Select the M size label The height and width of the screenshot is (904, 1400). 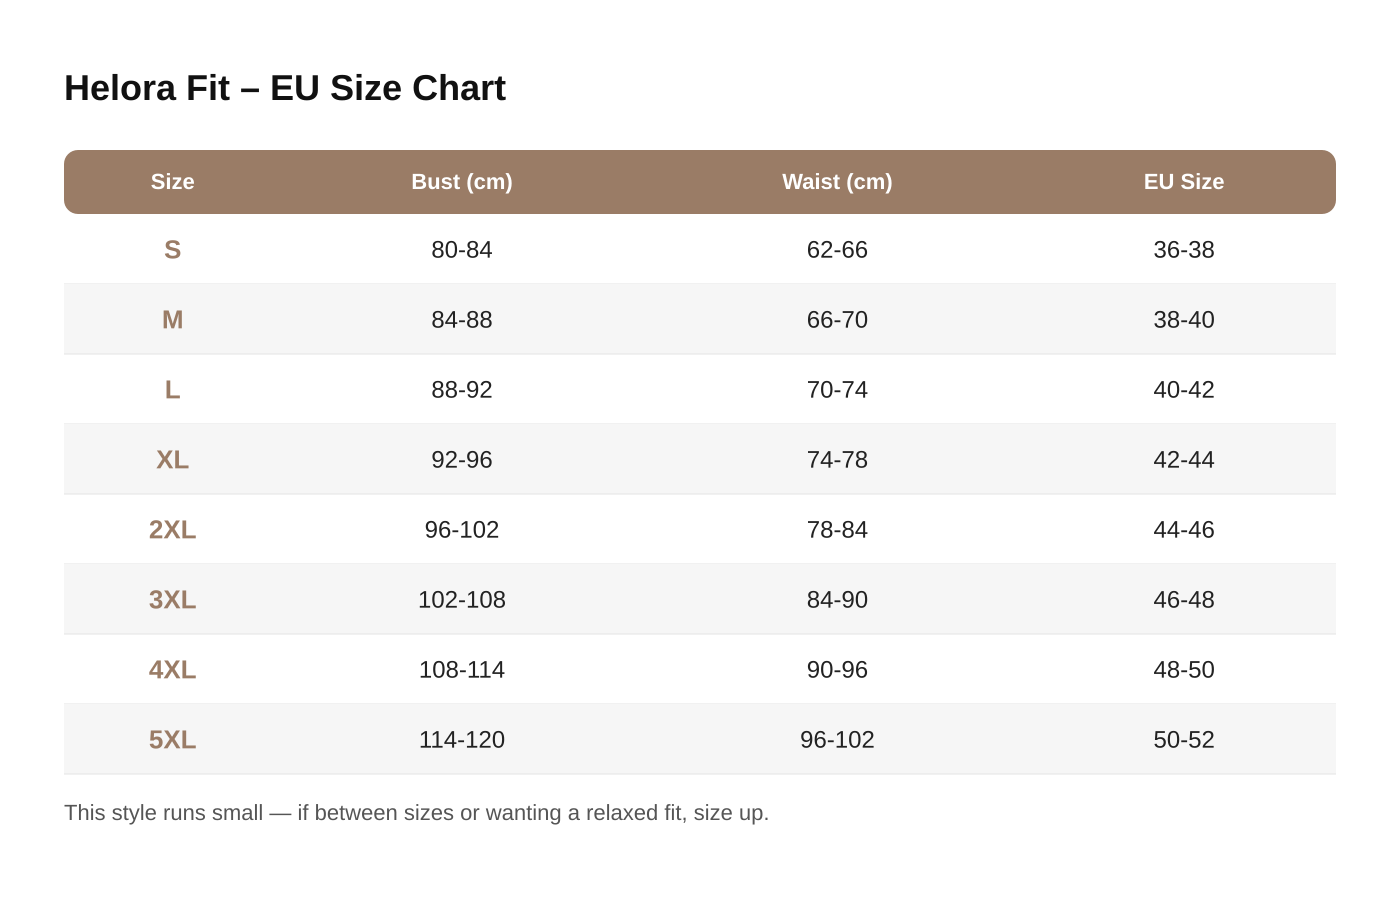click(172, 320)
